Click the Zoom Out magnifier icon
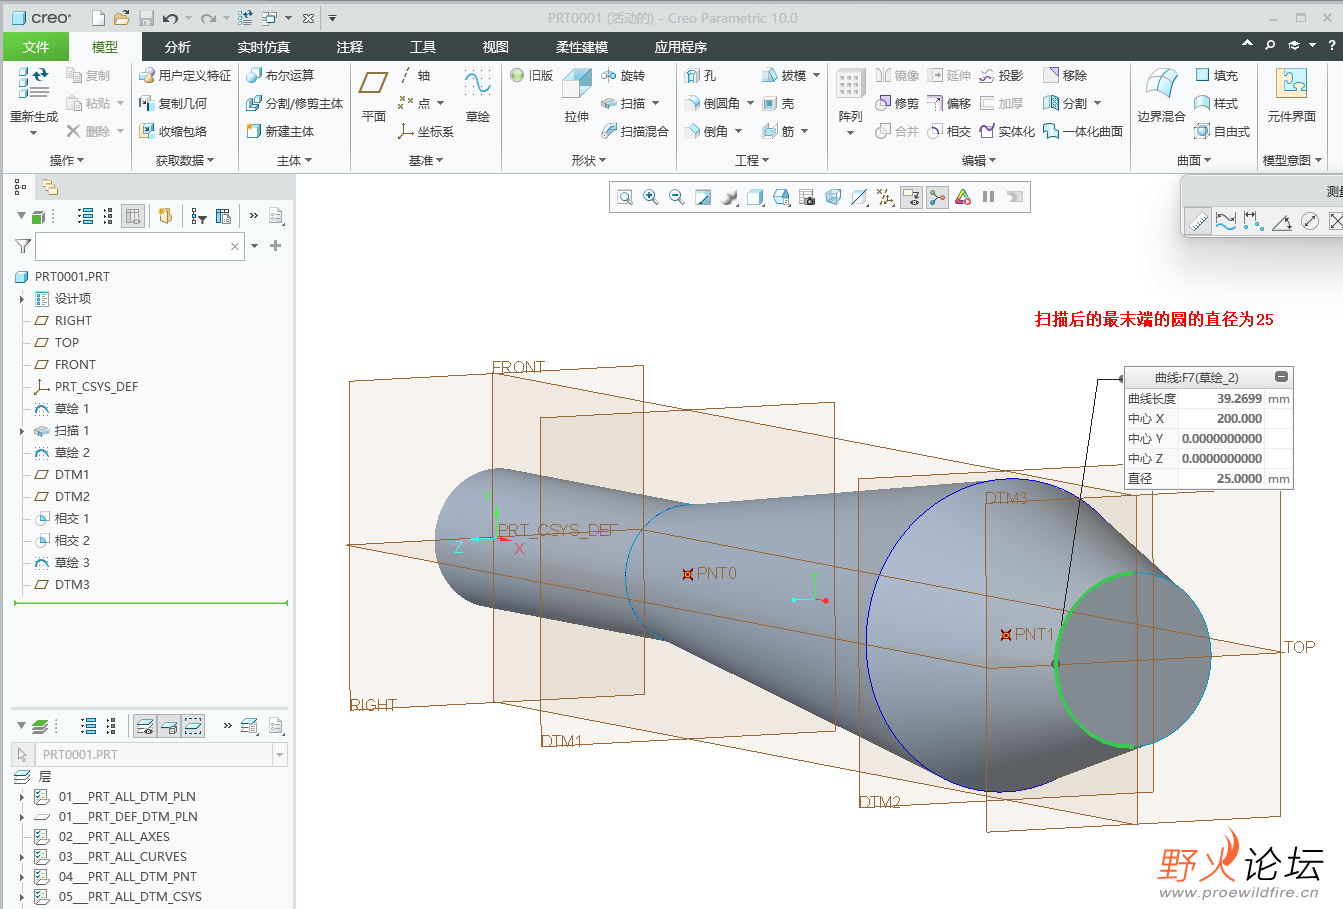The image size is (1343, 909). tap(677, 197)
